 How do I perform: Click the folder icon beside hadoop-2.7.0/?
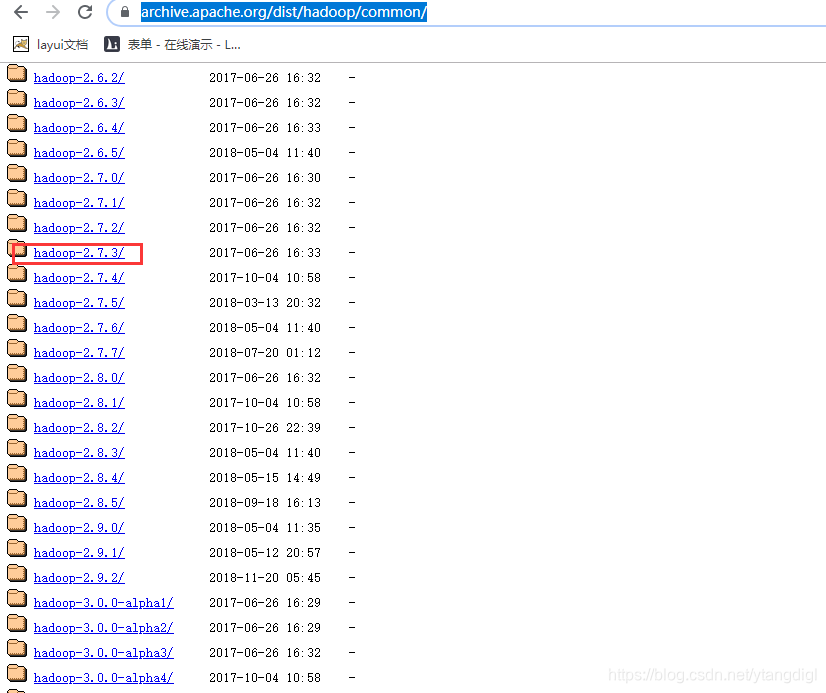[x=17, y=173]
